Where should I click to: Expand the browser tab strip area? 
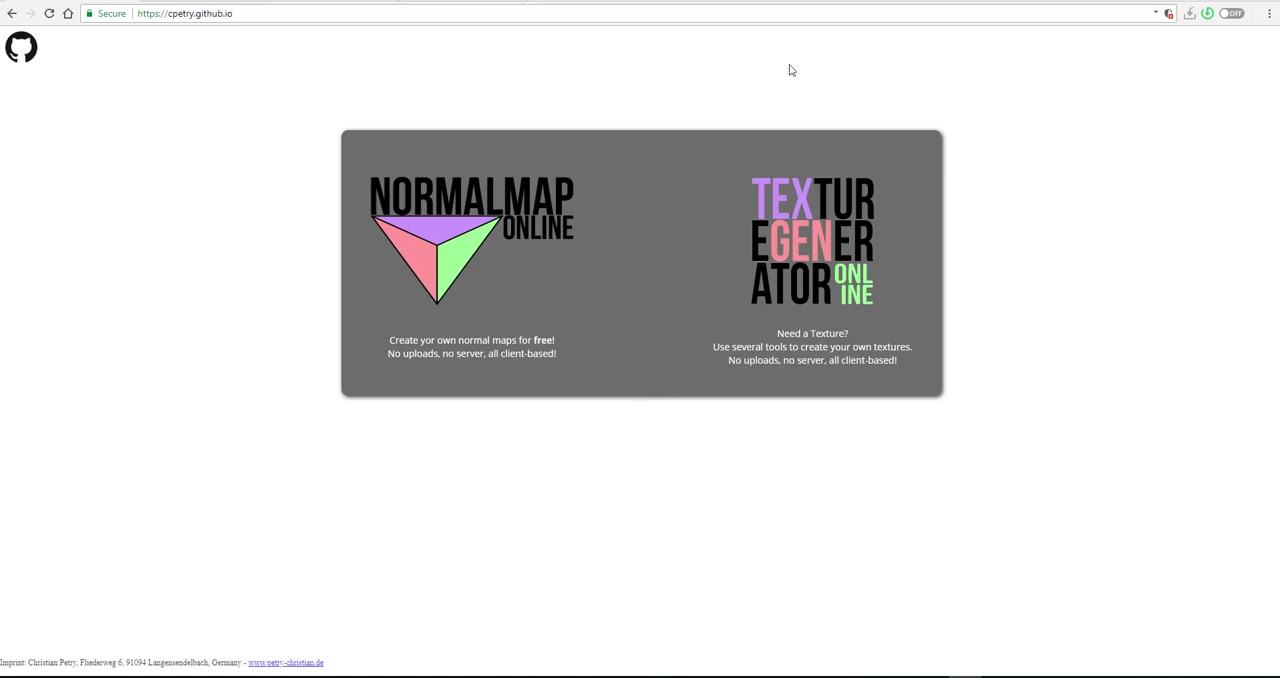tap(640, 2)
